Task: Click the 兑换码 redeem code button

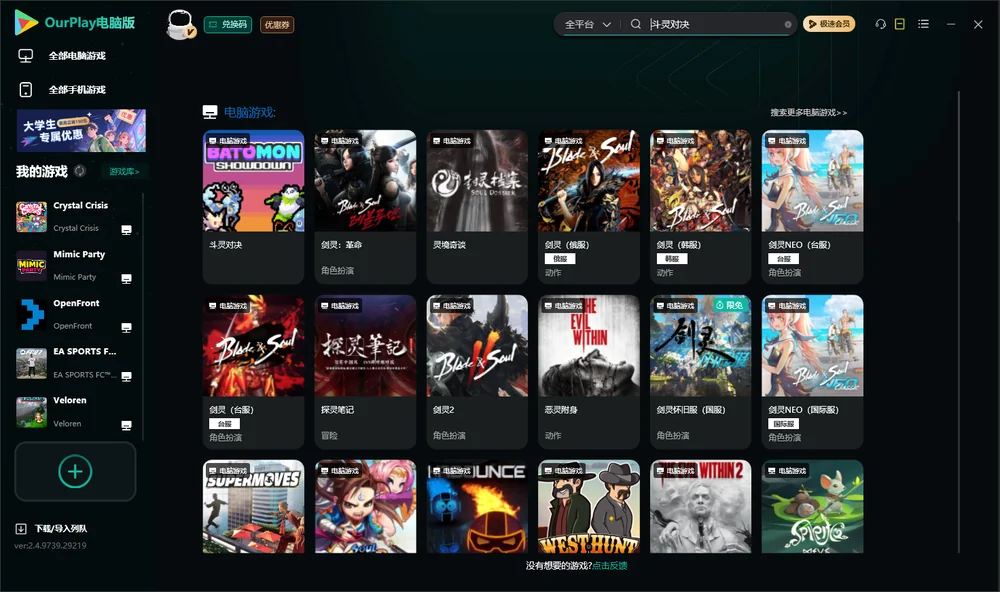Action: pyautogui.click(x=228, y=25)
